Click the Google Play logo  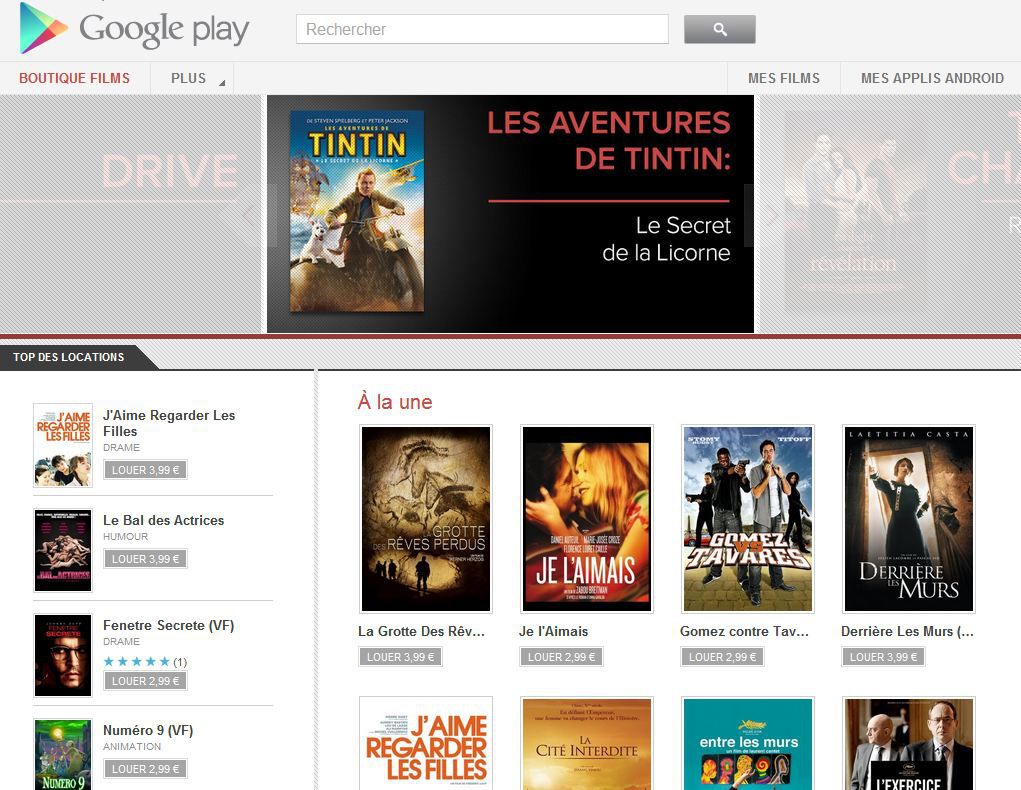pos(134,29)
